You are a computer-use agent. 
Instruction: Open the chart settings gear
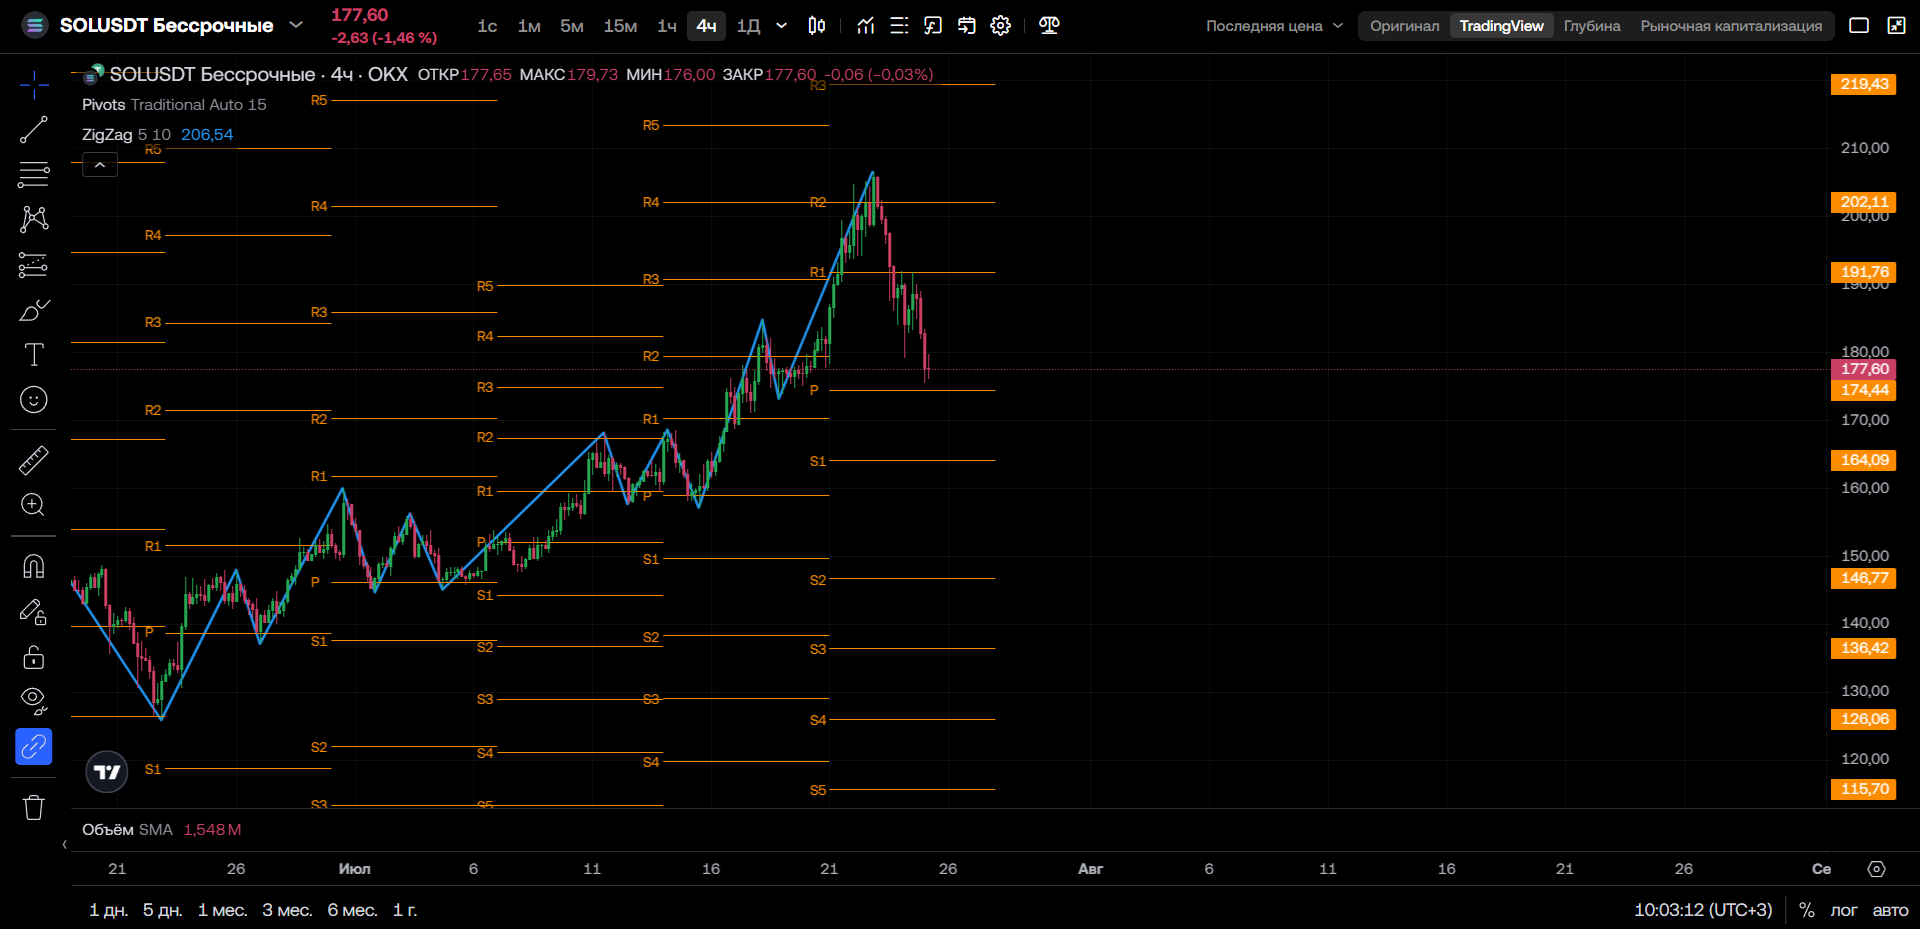click(1000, 26)
